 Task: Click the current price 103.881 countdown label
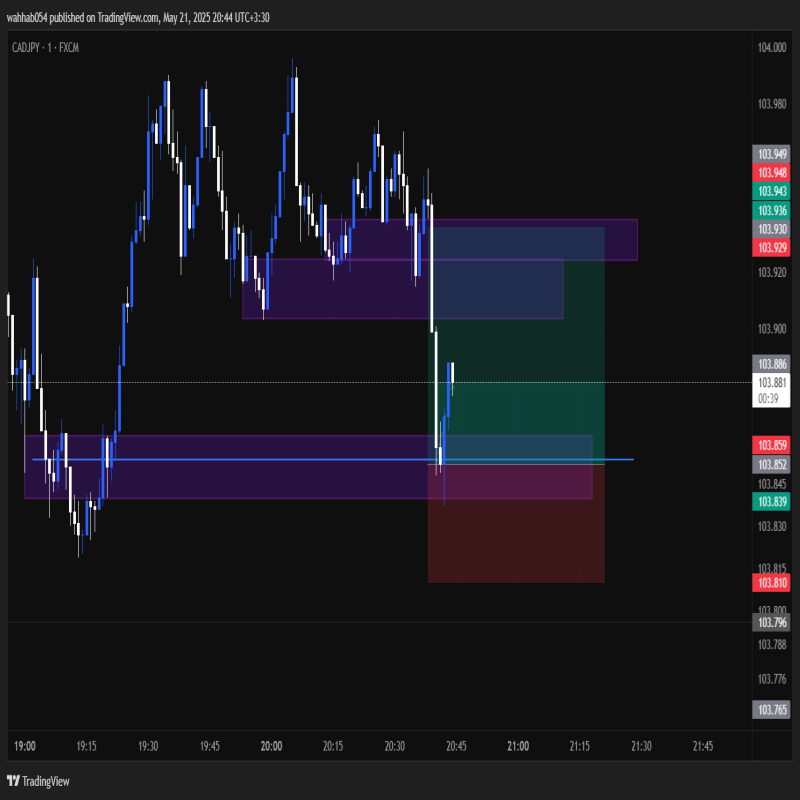[x=771, y=390]
